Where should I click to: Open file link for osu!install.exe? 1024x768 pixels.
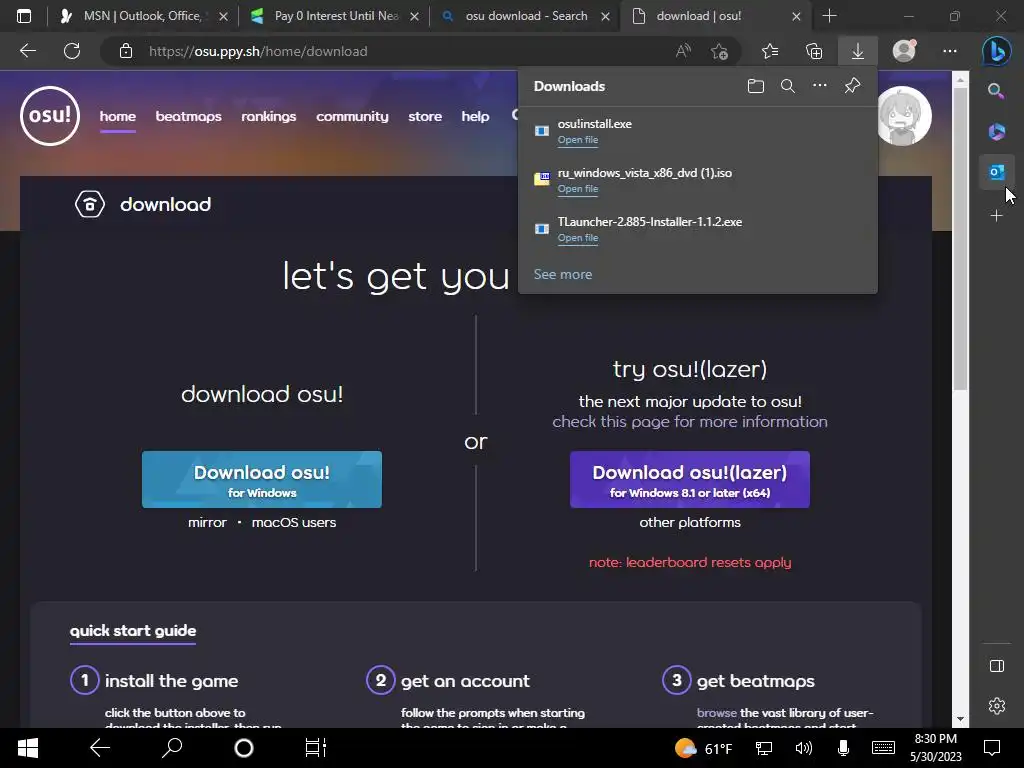(577, 140)
